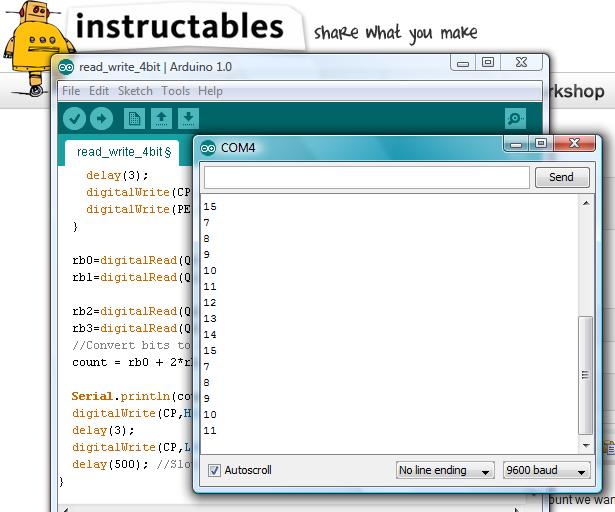Select the read_write_4bit sketch tab
Viewport: 615px width, 512px height.
click(124, 152)
